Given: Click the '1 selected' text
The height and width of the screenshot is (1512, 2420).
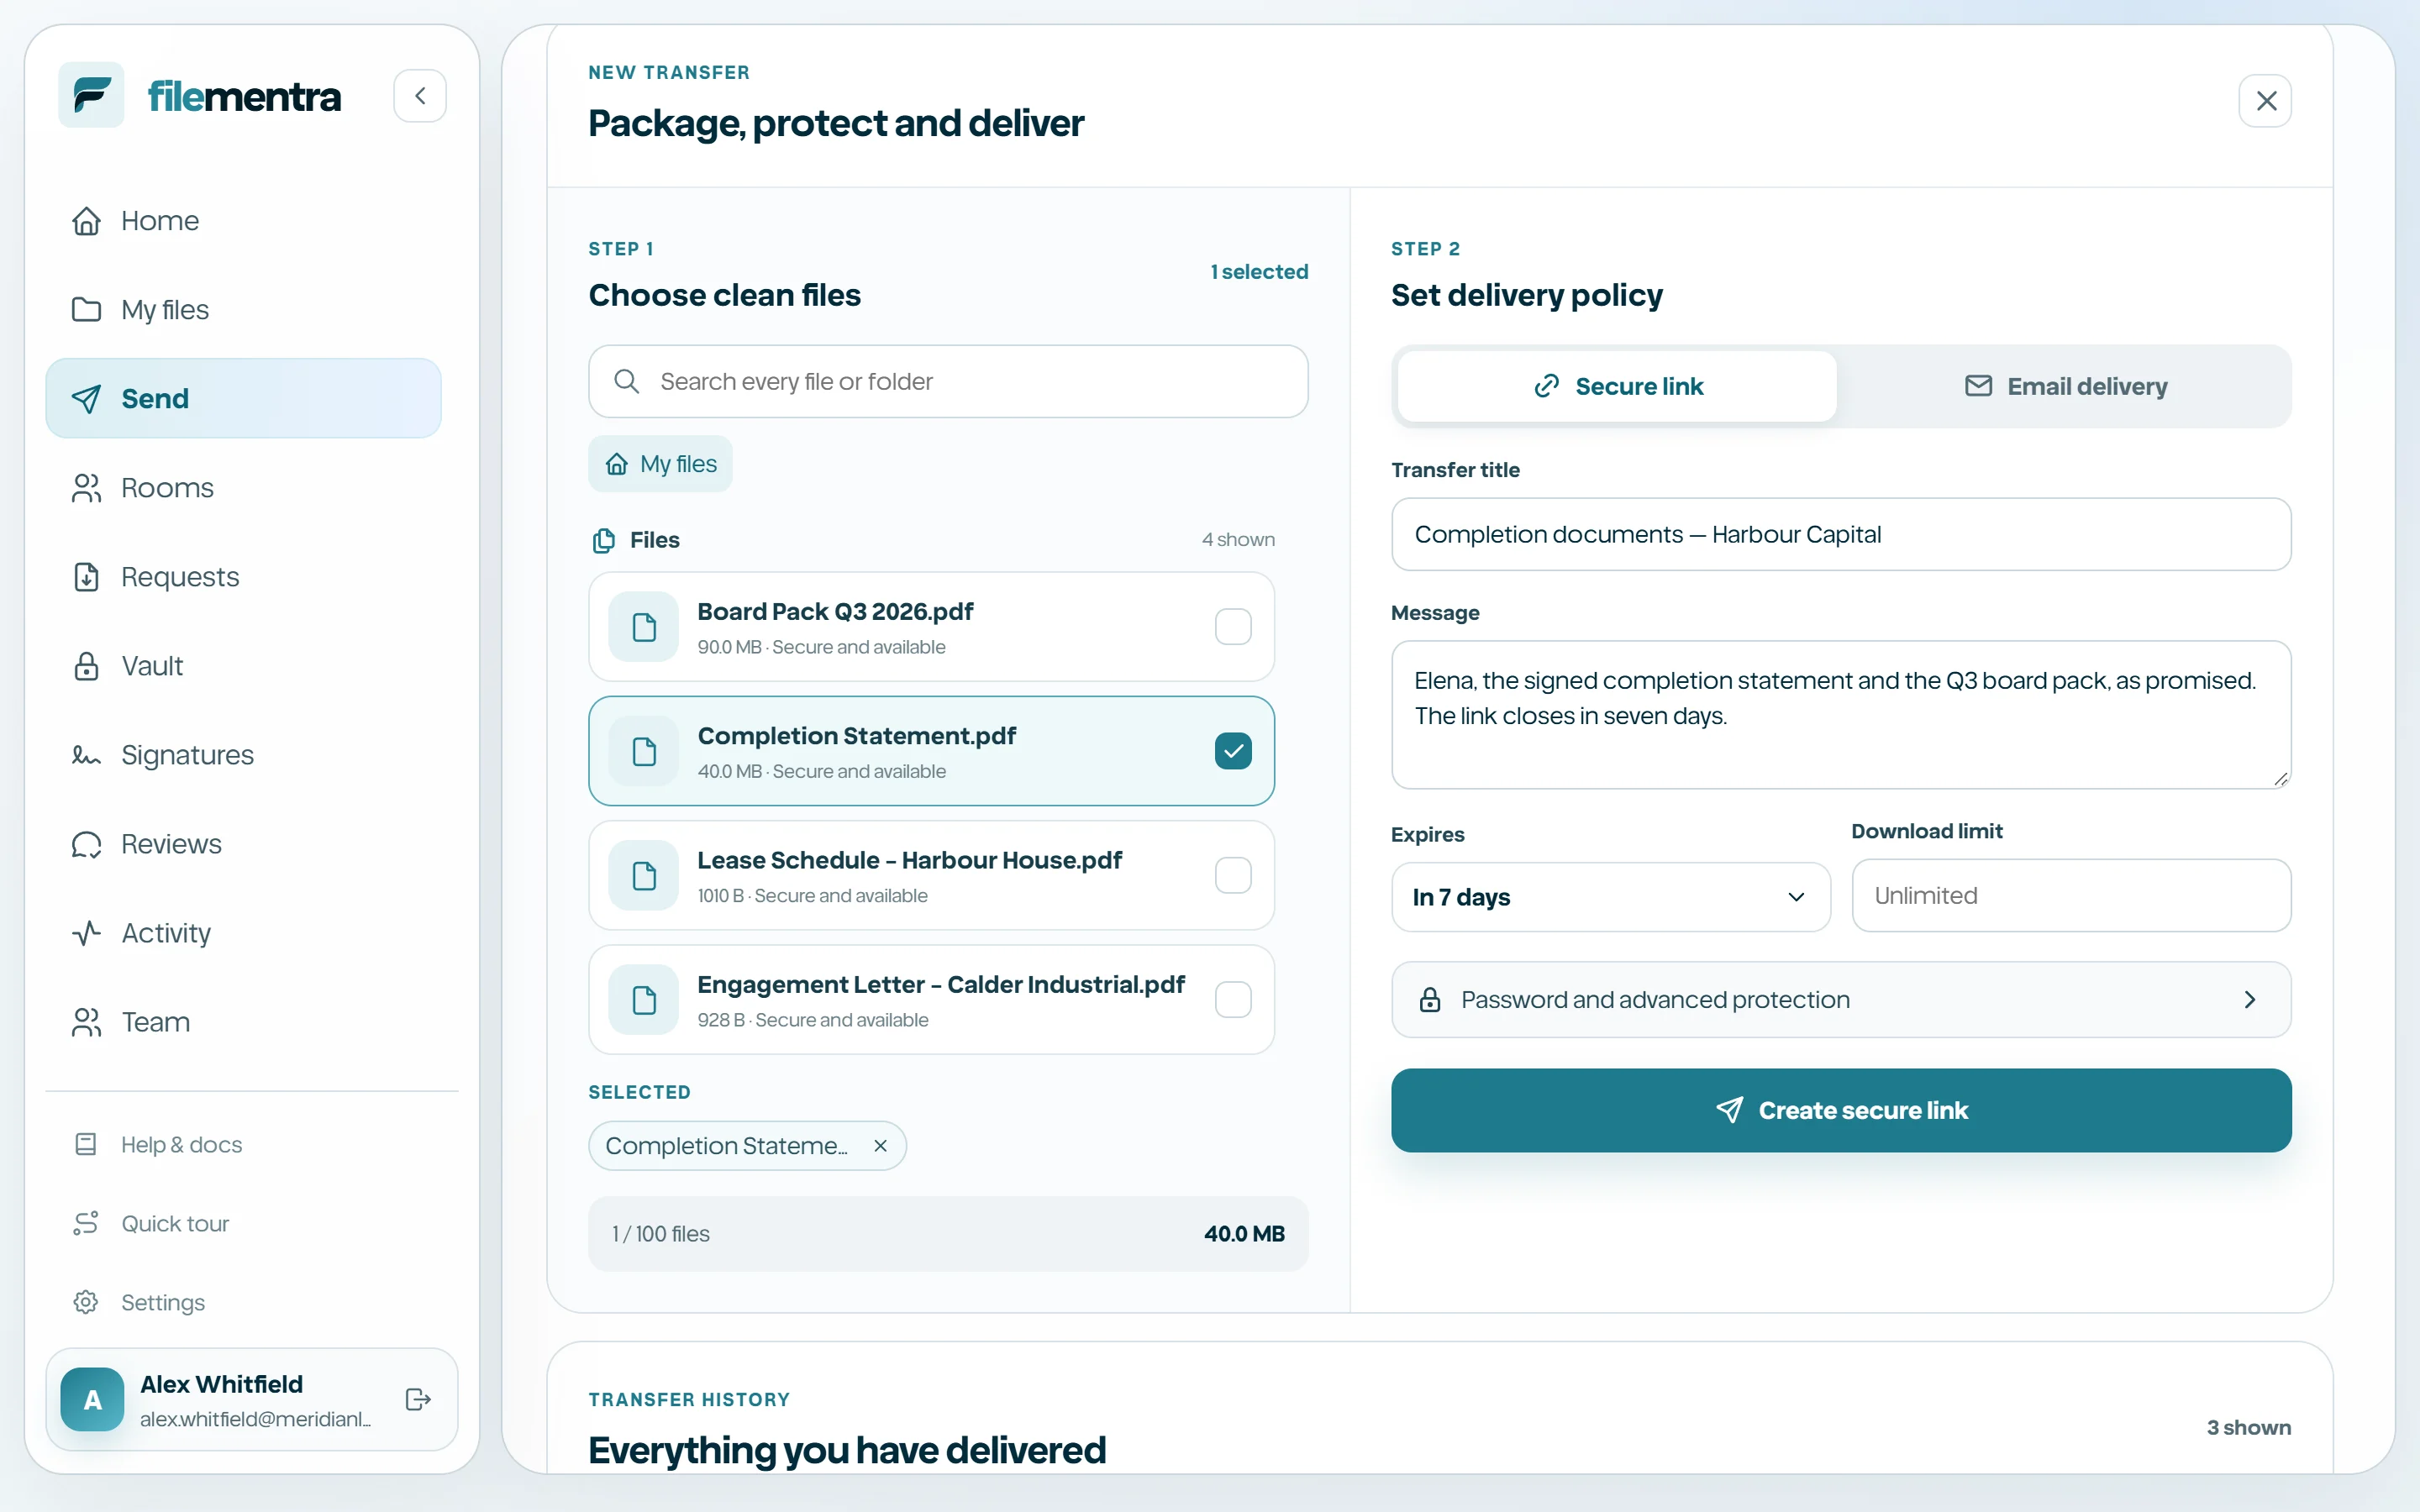Looking at the screenshot, I should [x=1259, y=272].
